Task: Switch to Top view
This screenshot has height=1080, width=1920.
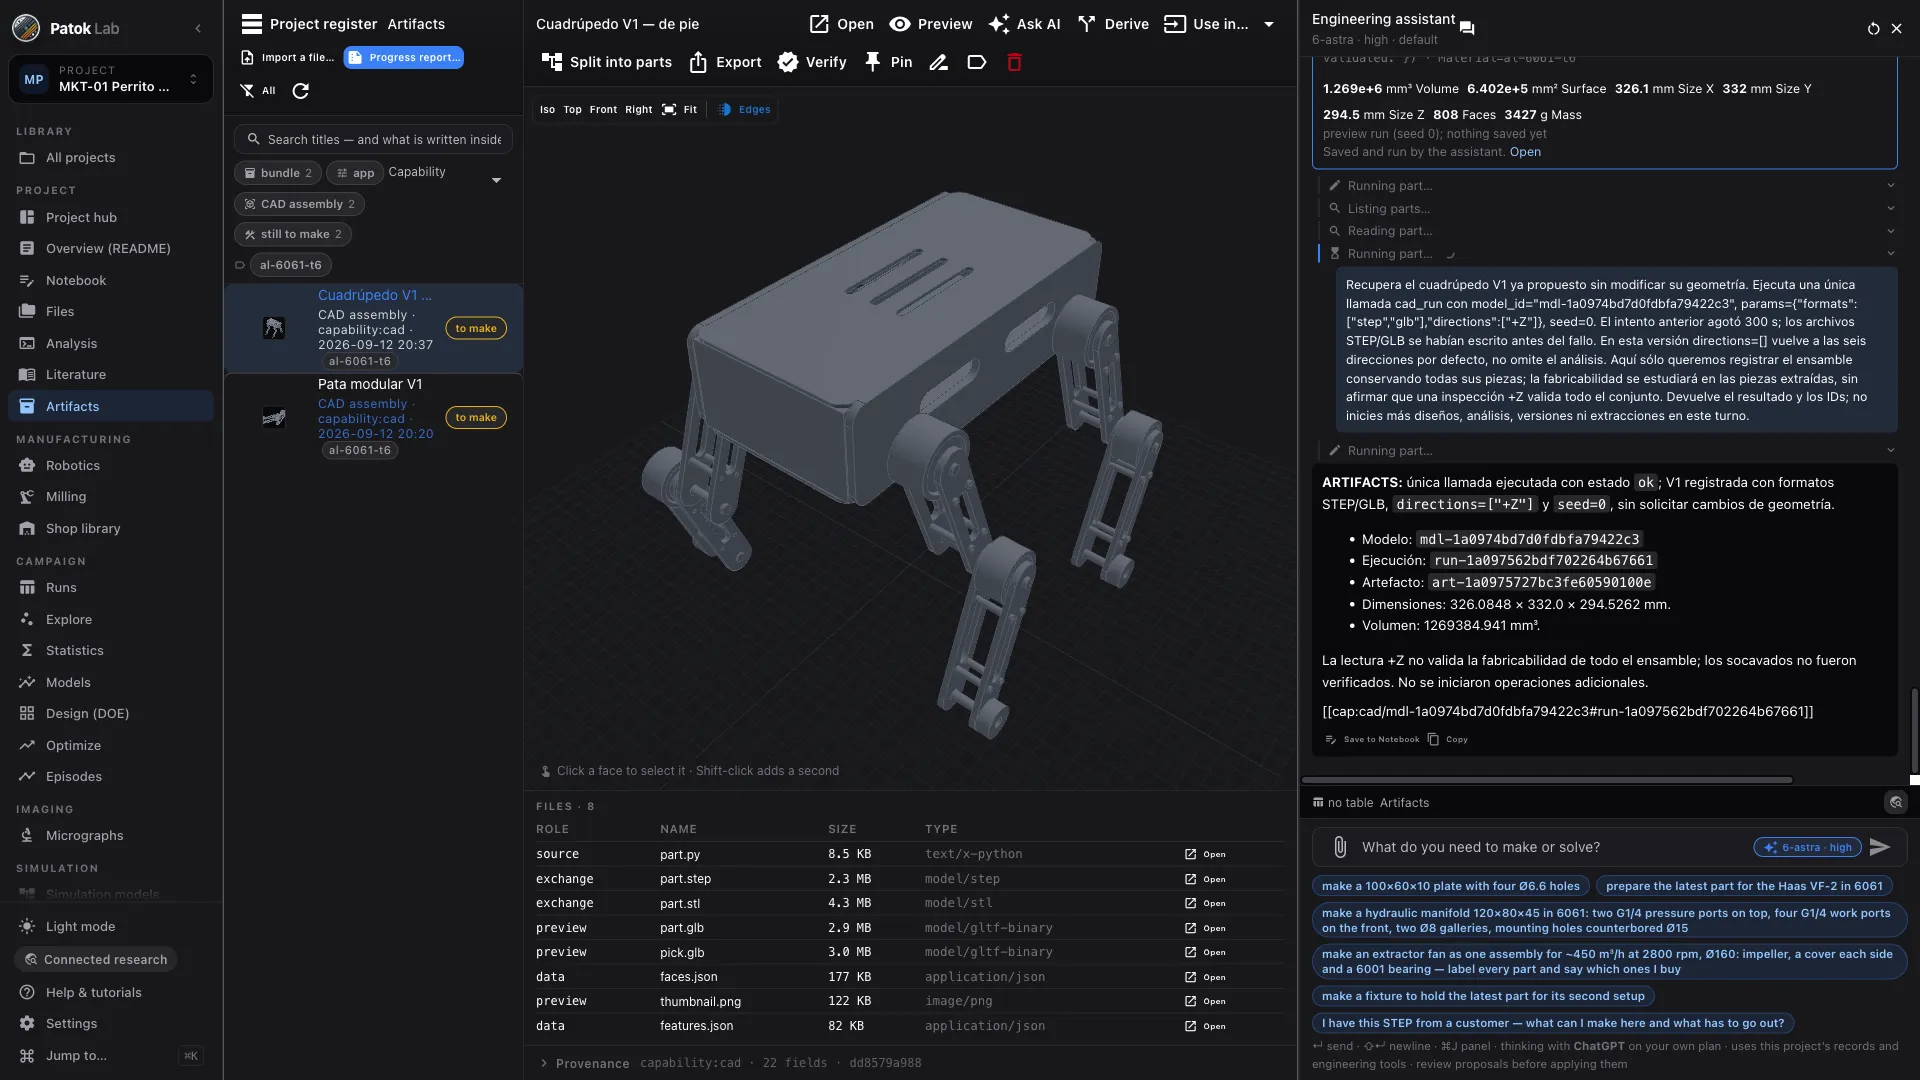Action: tap(572, 110)
